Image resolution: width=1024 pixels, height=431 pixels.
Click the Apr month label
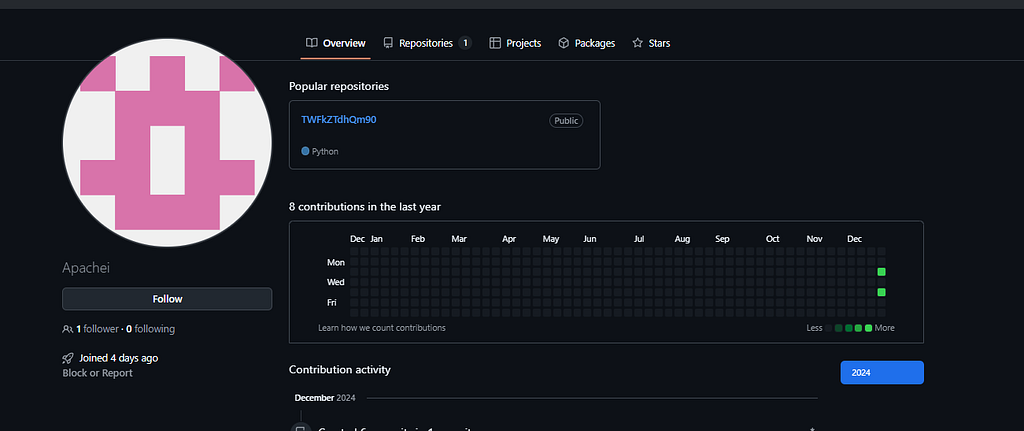point(509,239)
